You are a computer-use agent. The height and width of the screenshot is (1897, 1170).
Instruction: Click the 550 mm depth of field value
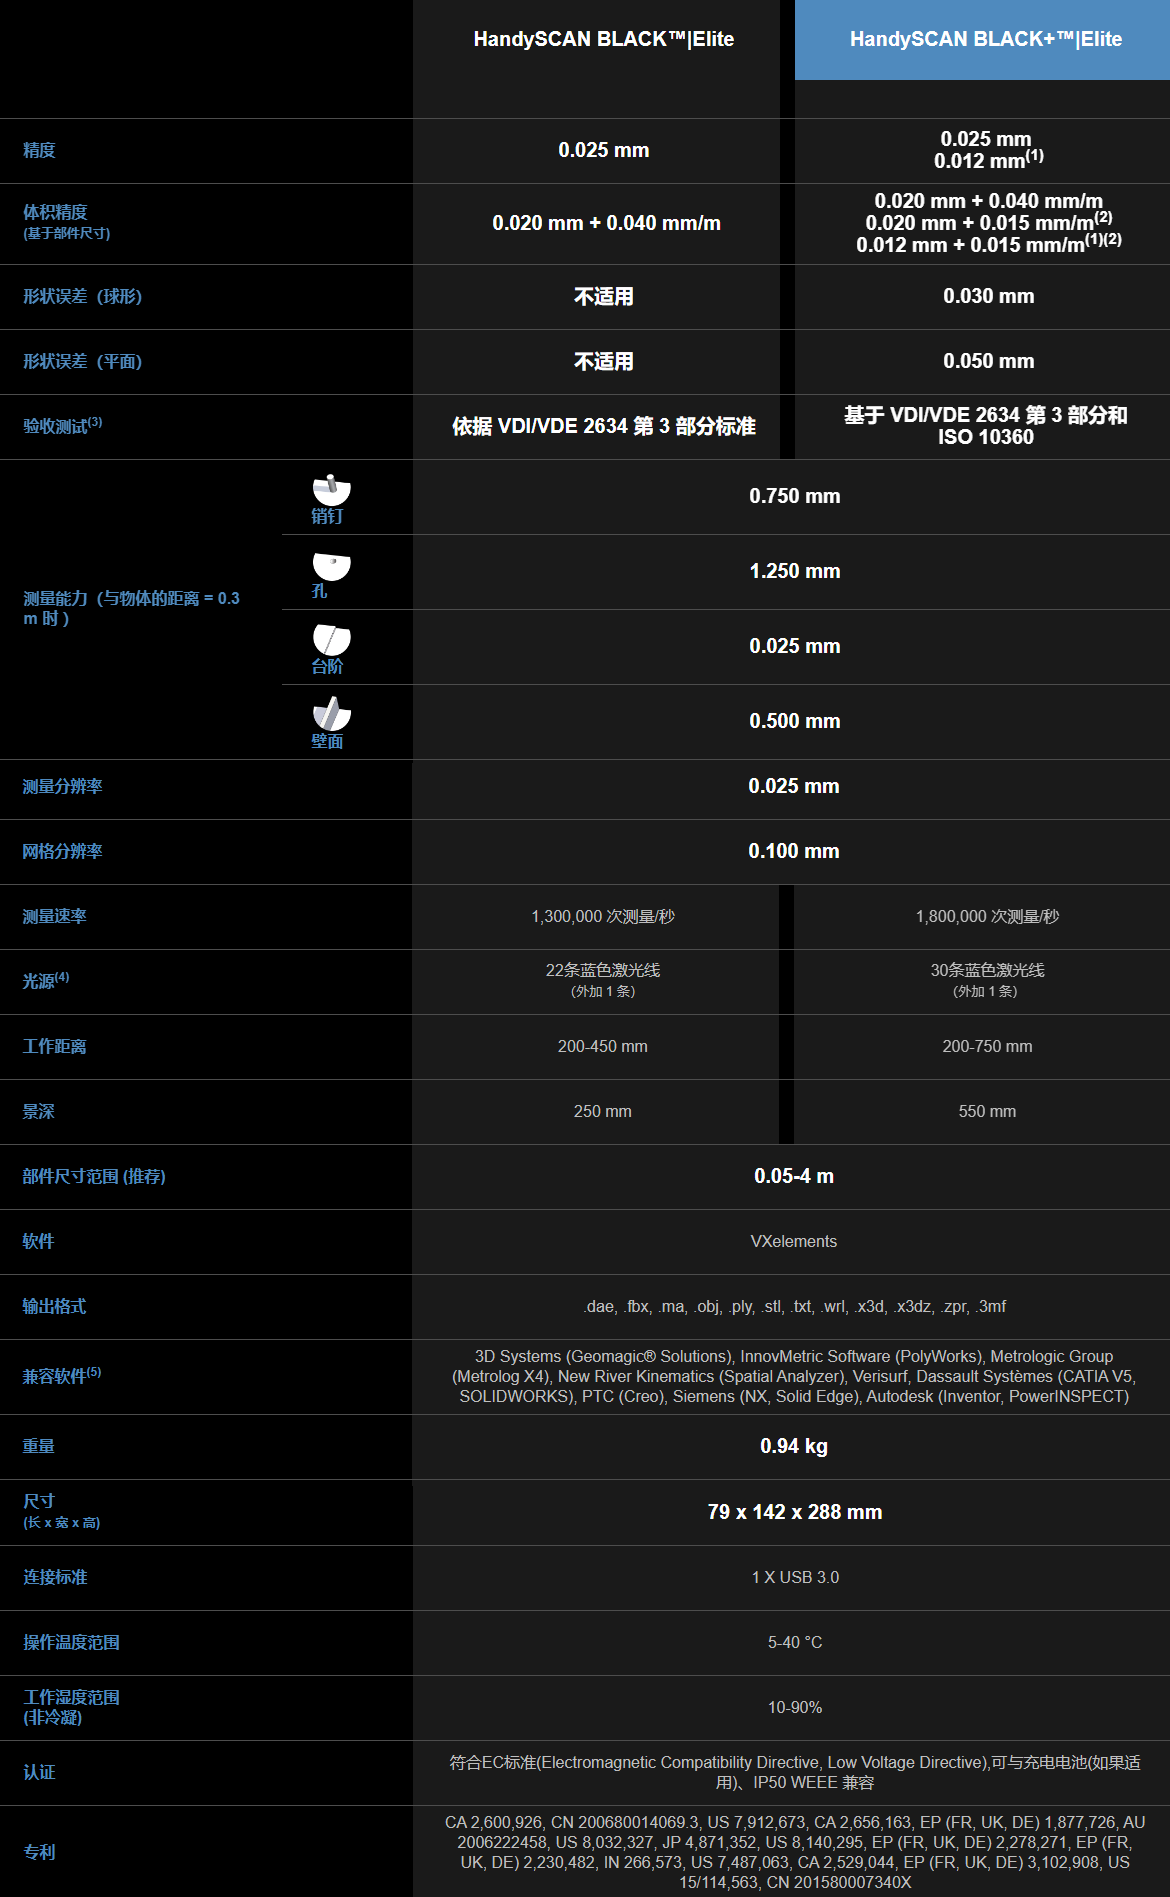click(987, 1111)
